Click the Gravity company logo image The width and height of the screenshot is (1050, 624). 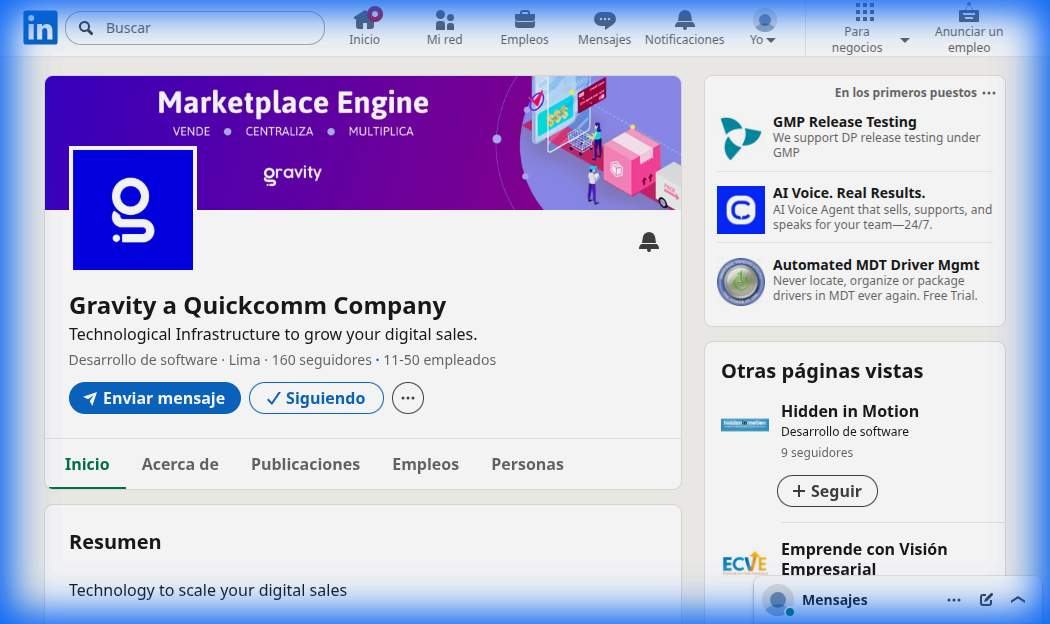133,209
